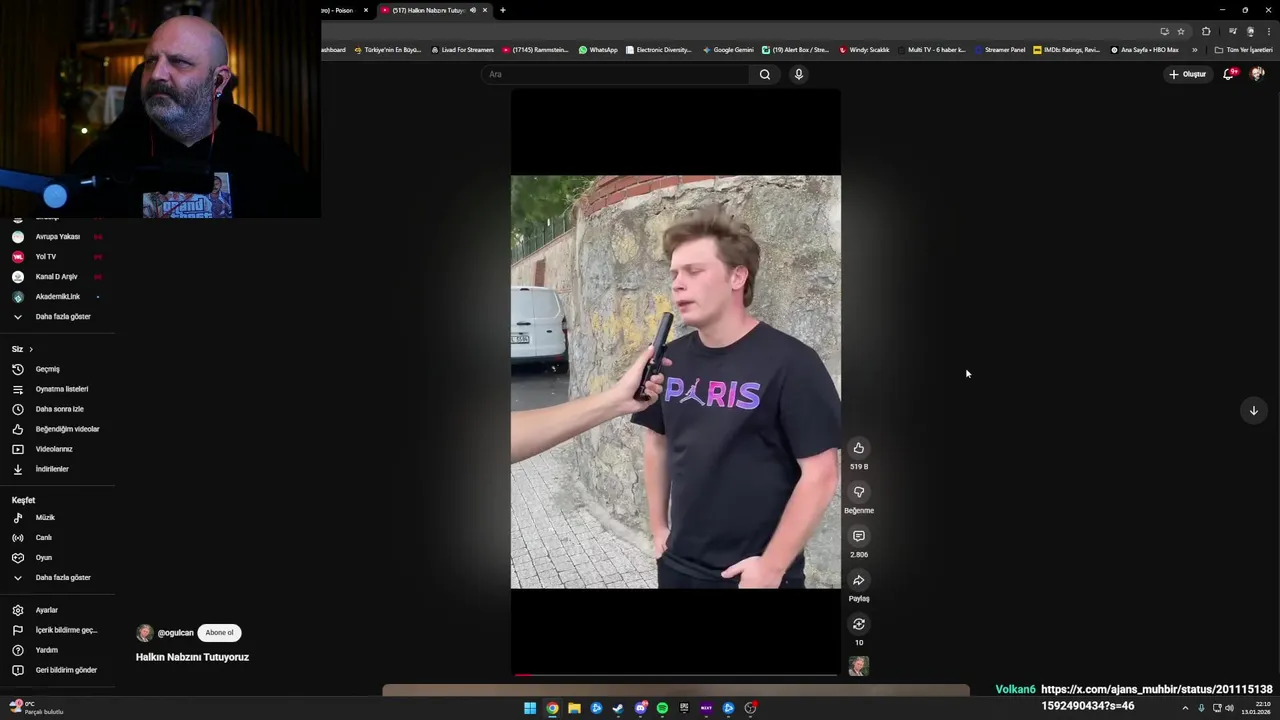Screen dimensions: 1280x720
Task: Open the Livad For Streamers bookmark
Action: pyautogui.click(x=462, y=50)
